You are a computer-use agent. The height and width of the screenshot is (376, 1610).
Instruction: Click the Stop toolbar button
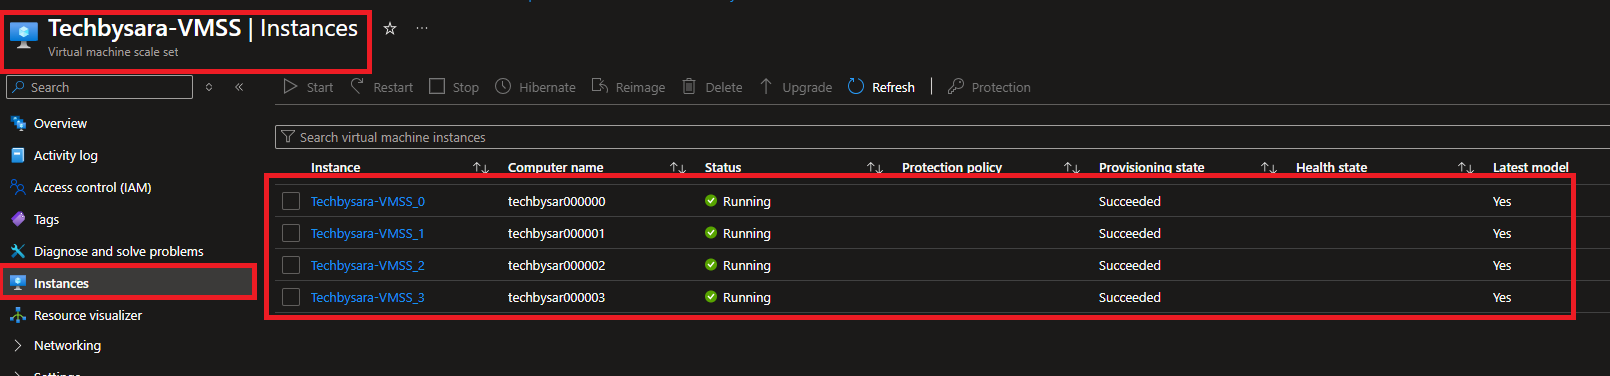454,87
